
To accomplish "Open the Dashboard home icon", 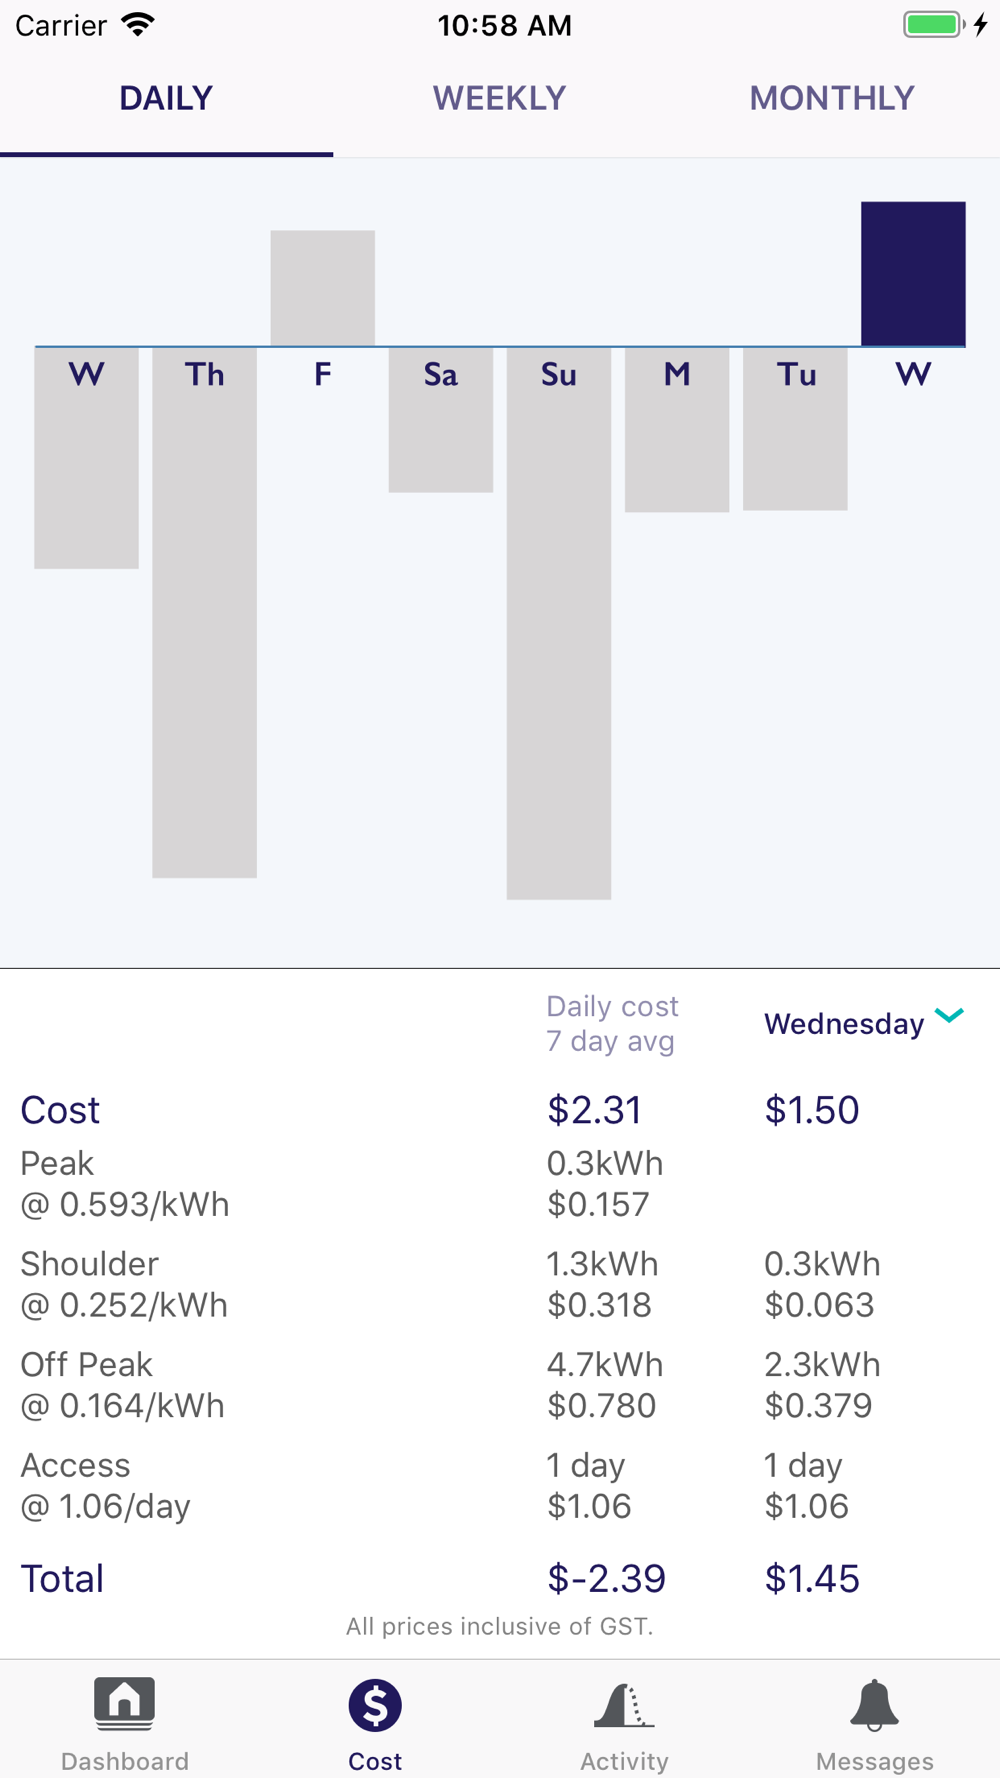I will (x=124, y=1704).
